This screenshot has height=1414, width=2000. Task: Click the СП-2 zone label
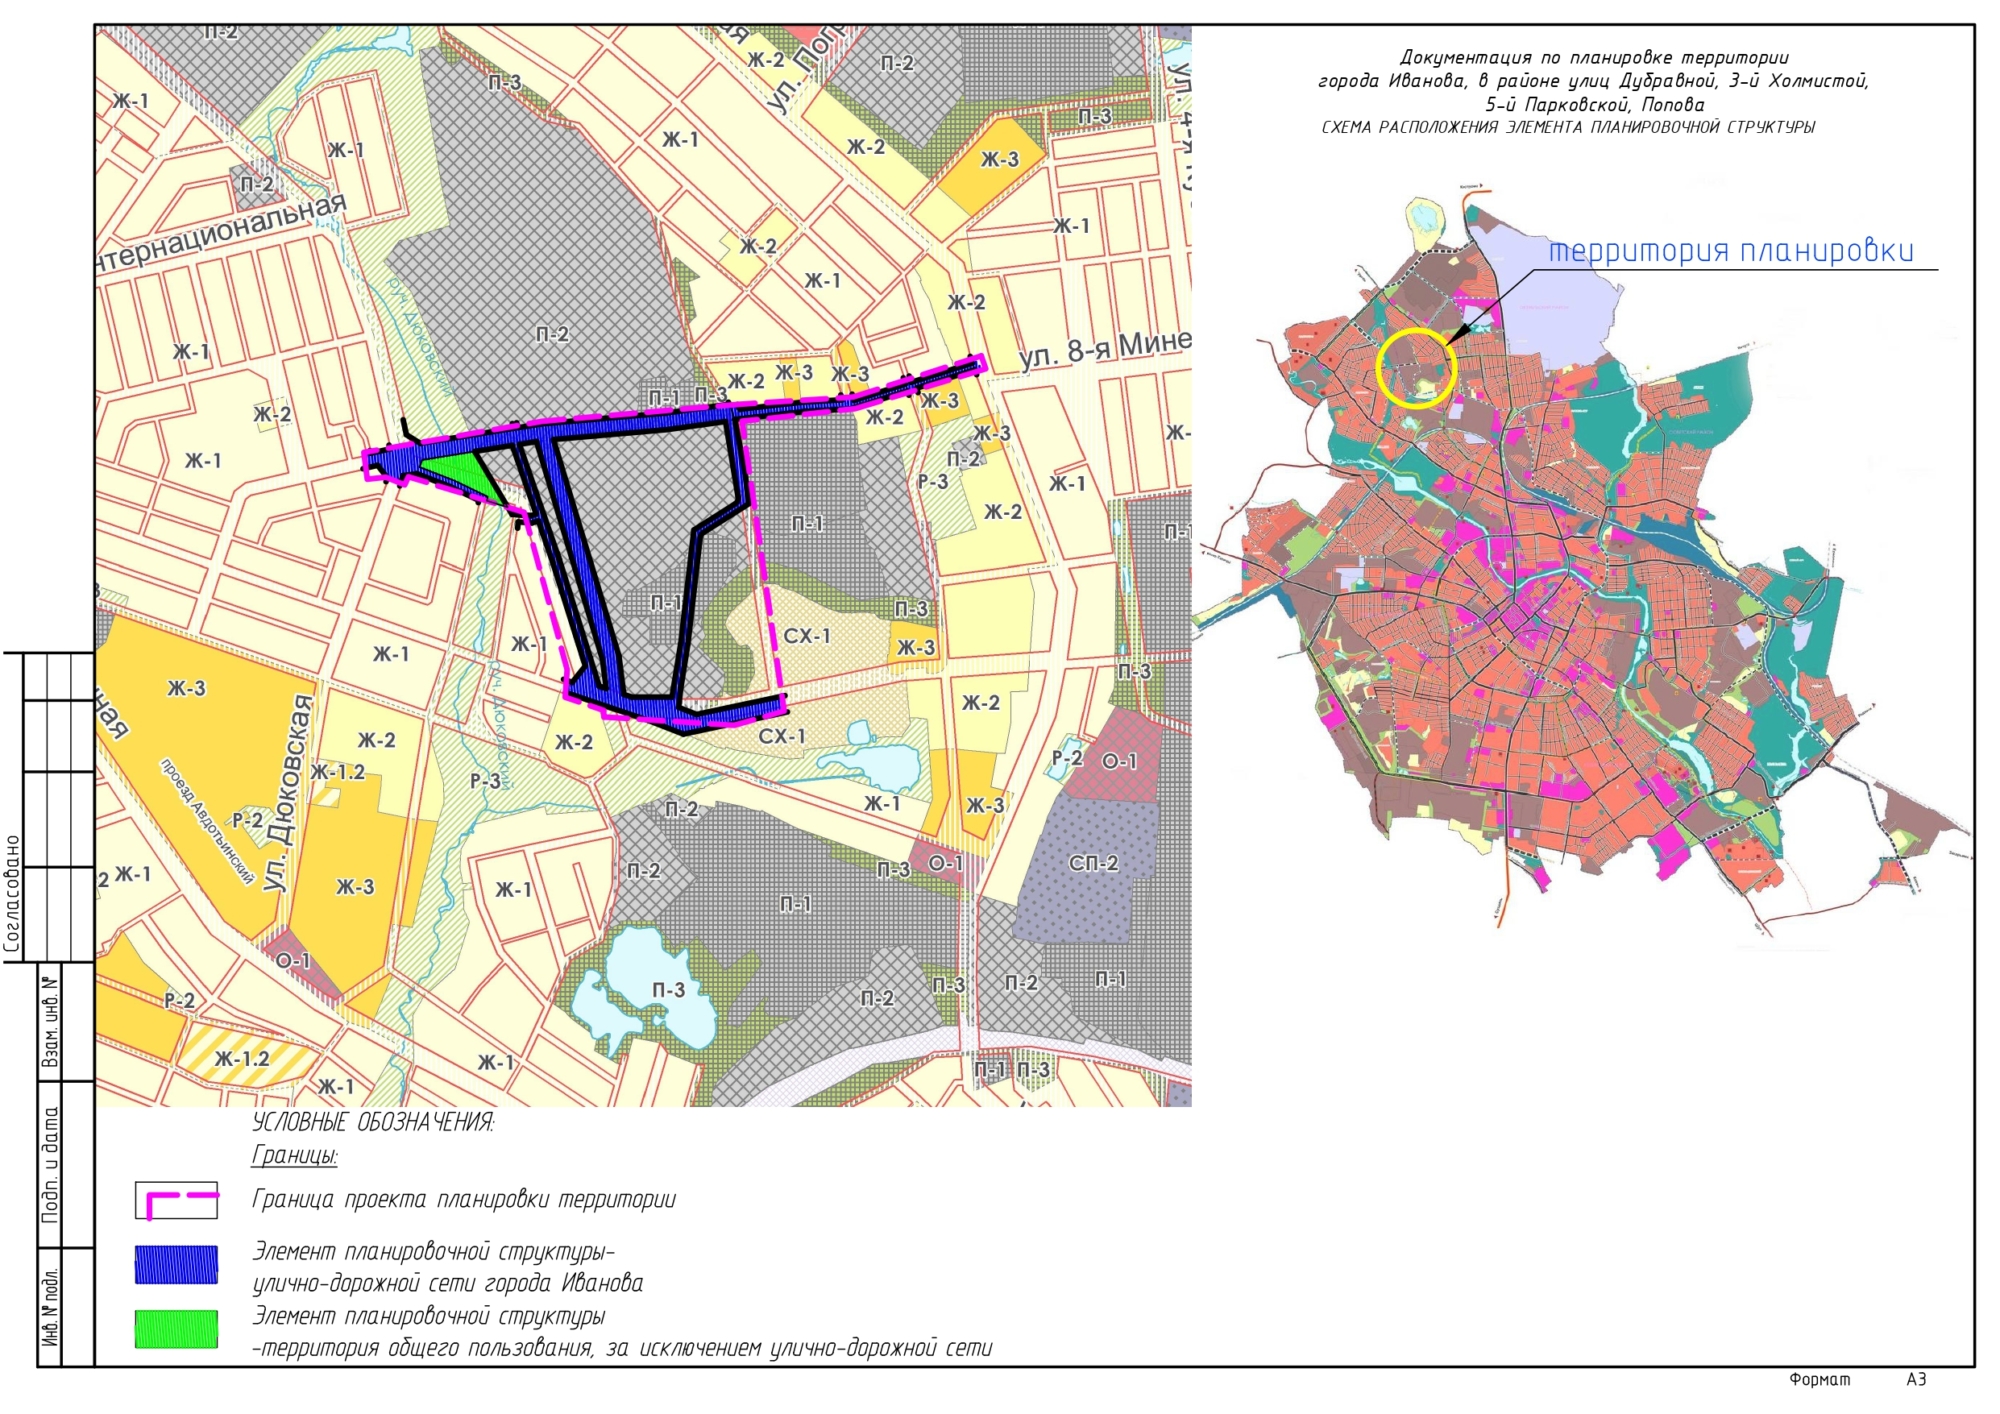pos(1093,863)
